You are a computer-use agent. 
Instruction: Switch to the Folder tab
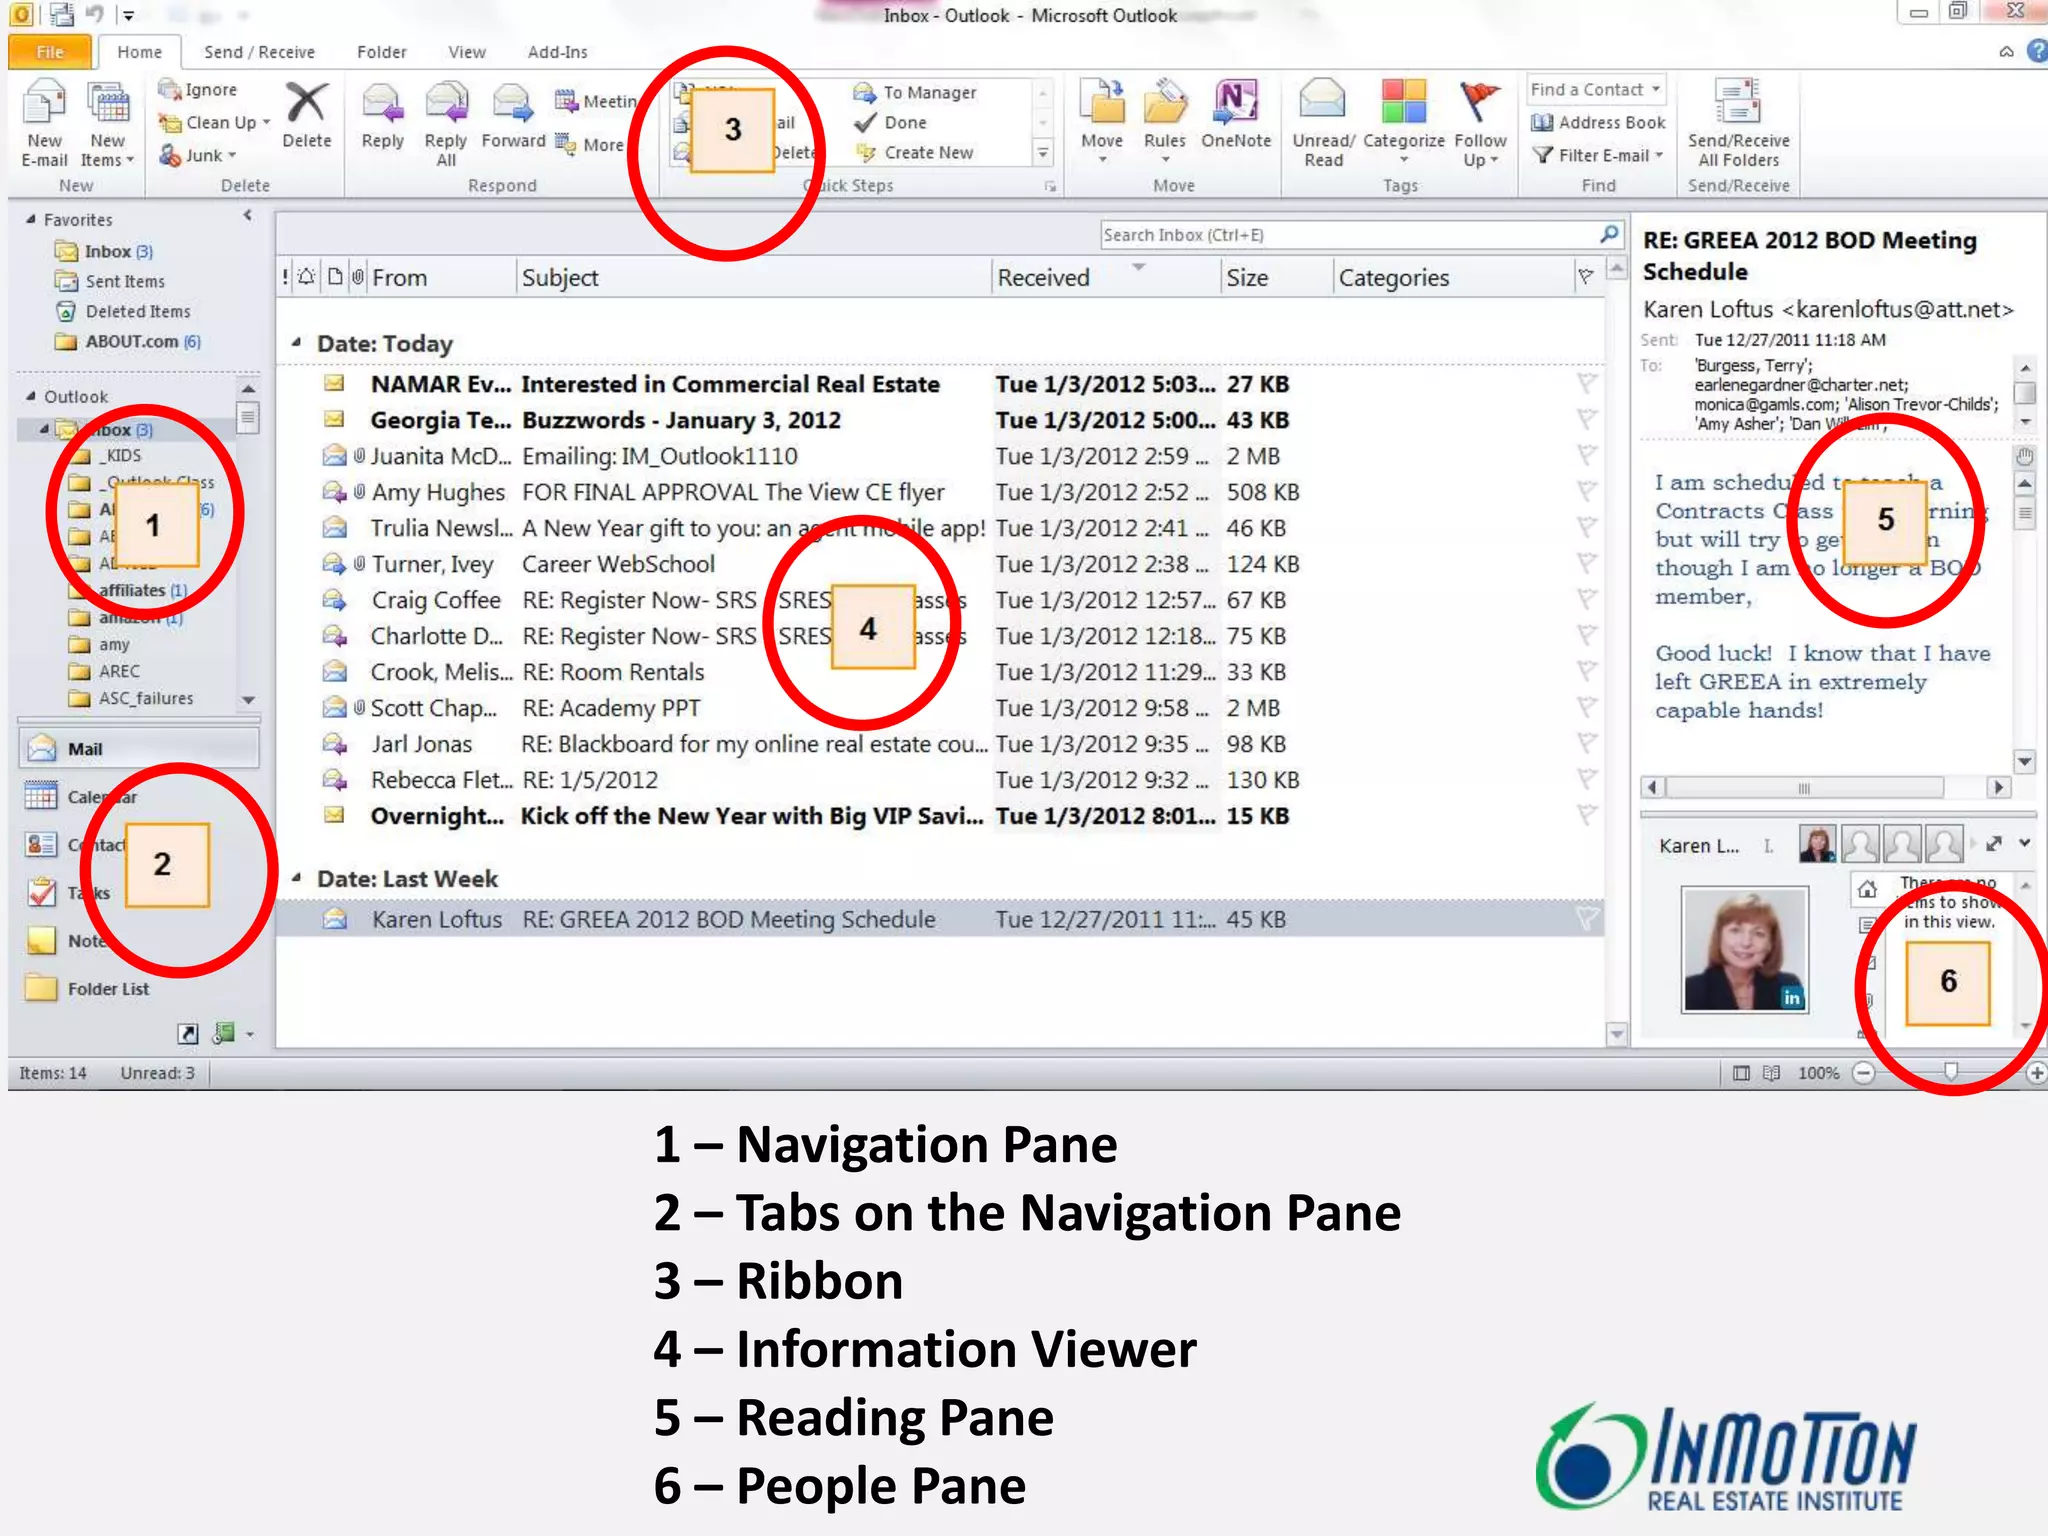(382, 52)
